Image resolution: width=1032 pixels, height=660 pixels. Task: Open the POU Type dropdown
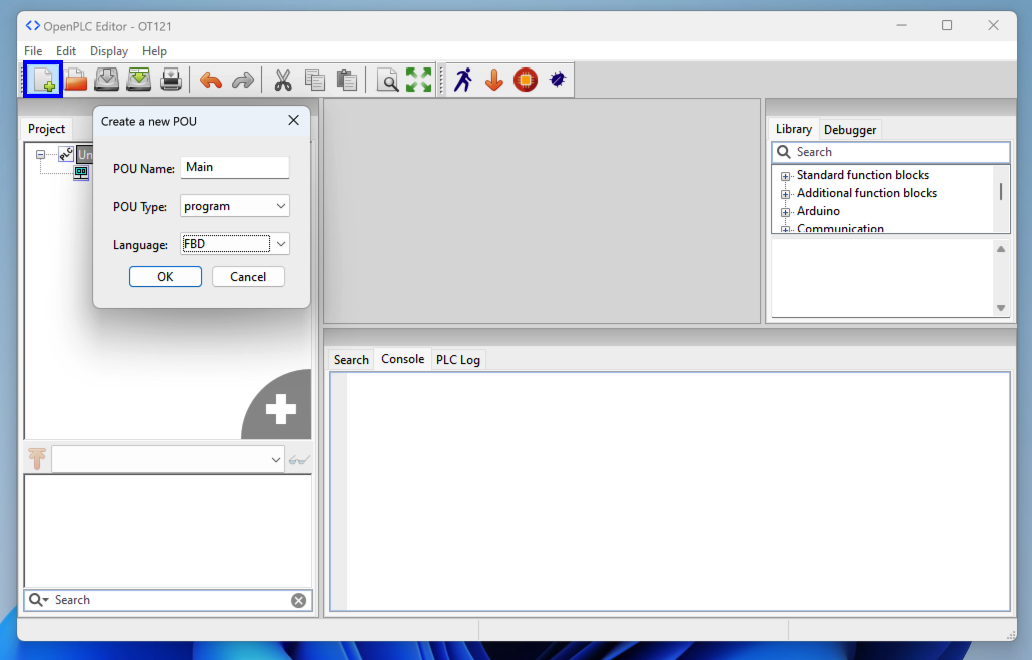pyautogui.click(x=235, y=206)
